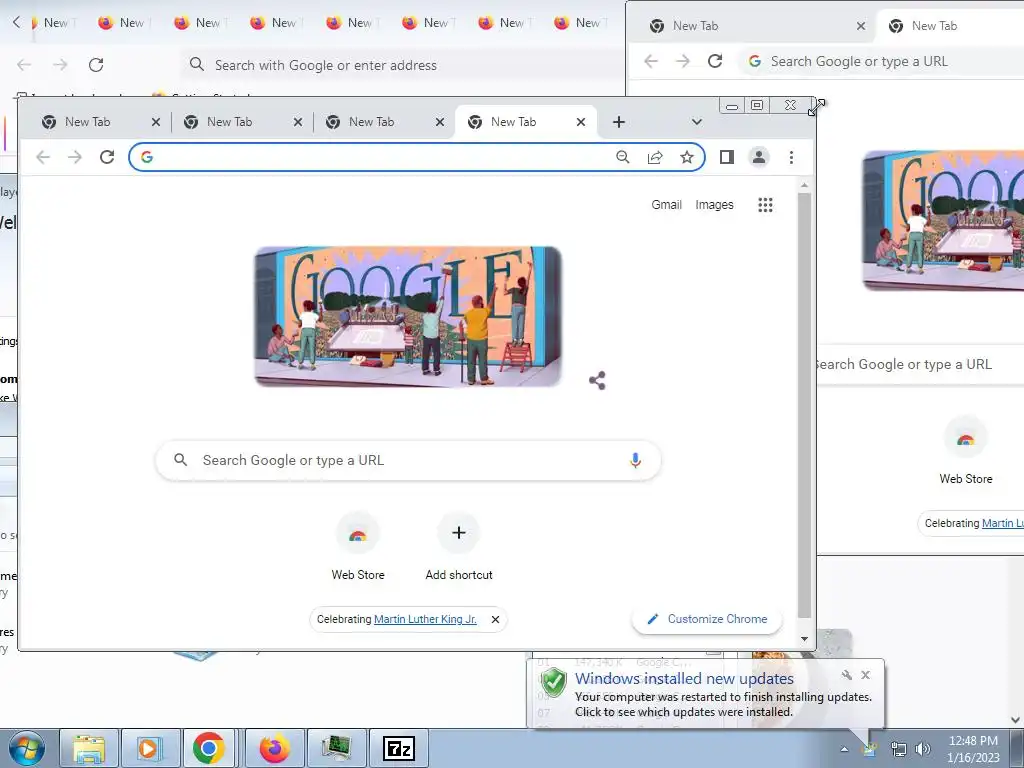Click the zoom magnifier icon in the address bar

(x=622, y=157)
